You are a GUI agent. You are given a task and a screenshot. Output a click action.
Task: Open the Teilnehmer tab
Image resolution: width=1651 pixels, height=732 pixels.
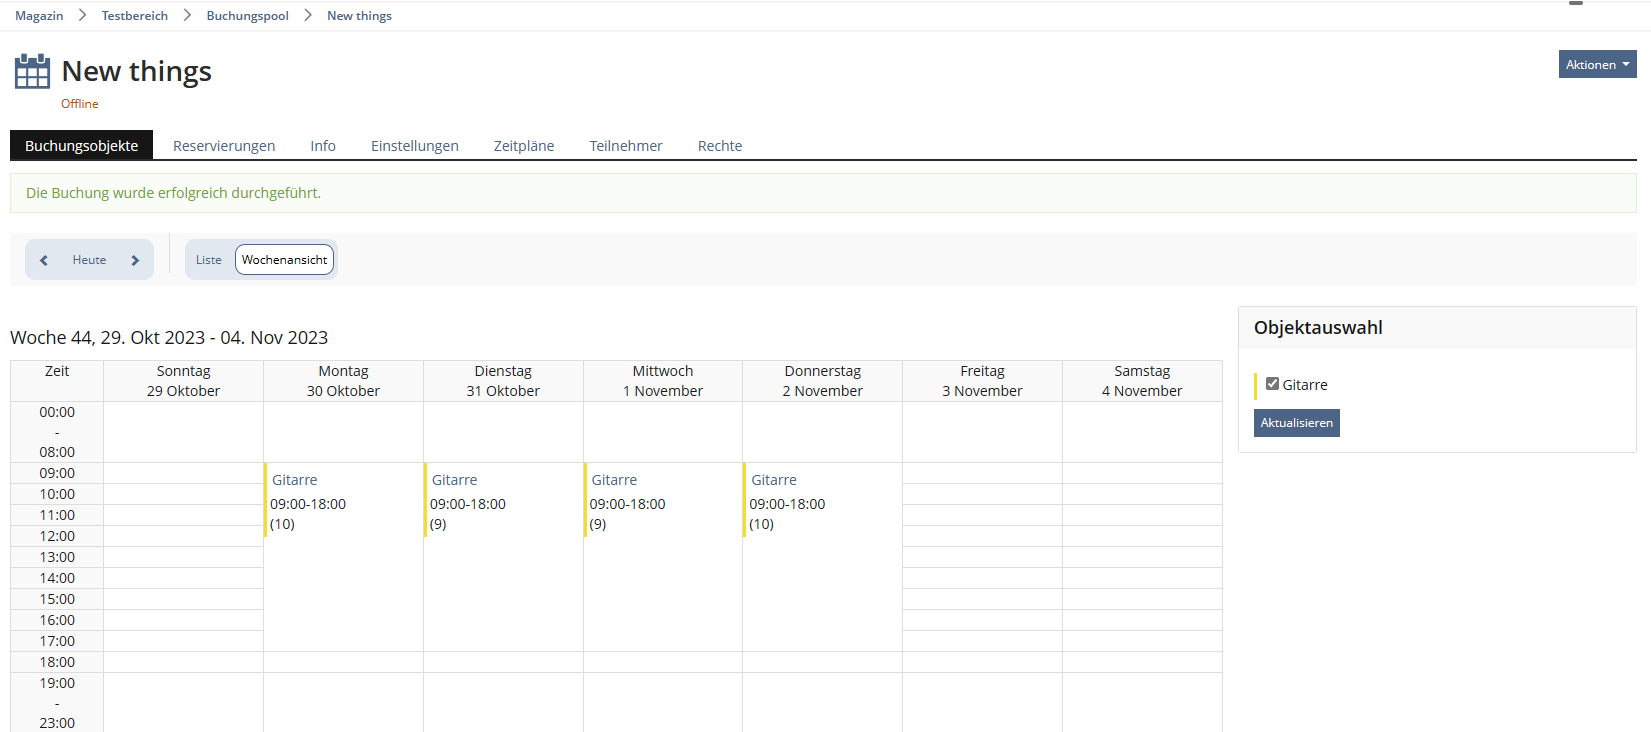tap(625, 146)
